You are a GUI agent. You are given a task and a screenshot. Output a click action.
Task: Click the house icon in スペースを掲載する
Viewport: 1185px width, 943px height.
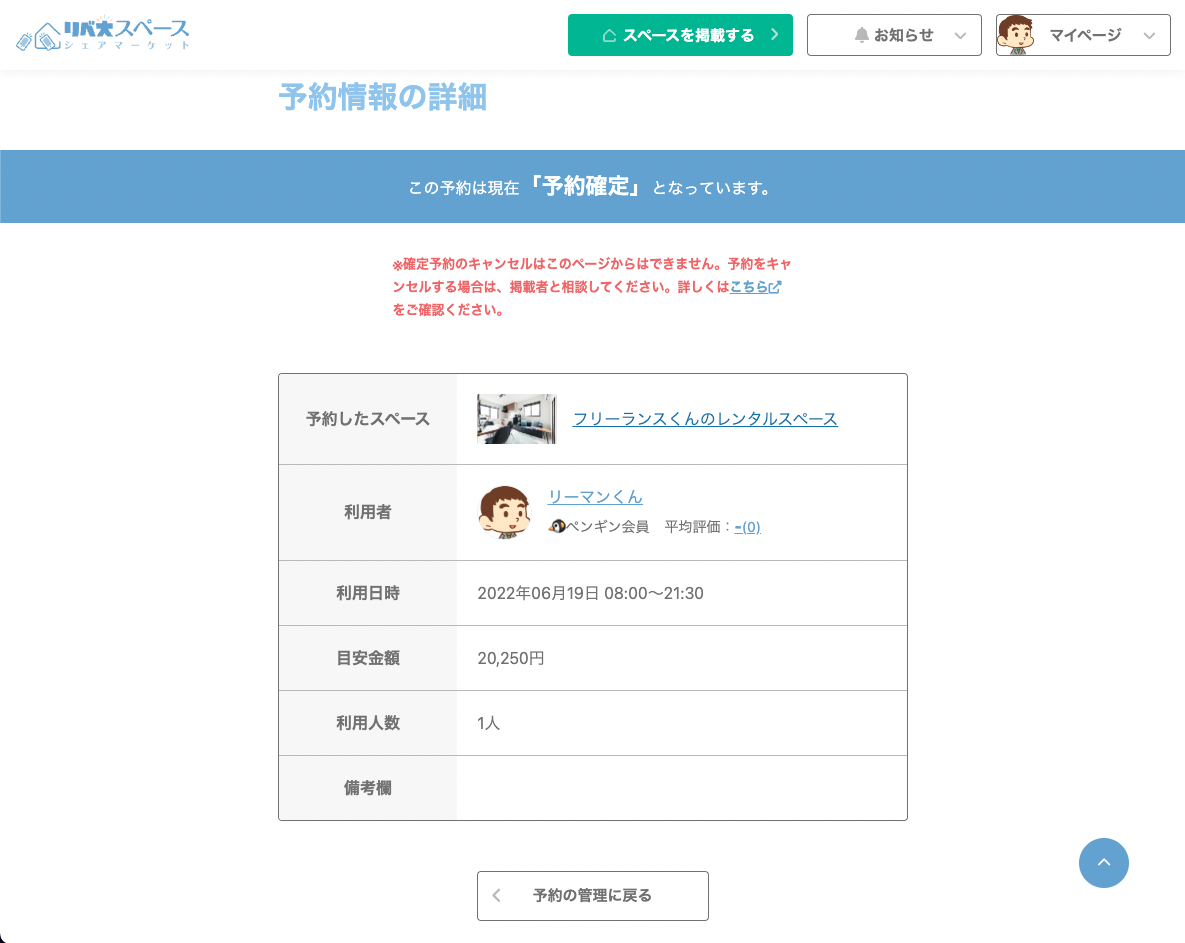click(x=609, y=36)
